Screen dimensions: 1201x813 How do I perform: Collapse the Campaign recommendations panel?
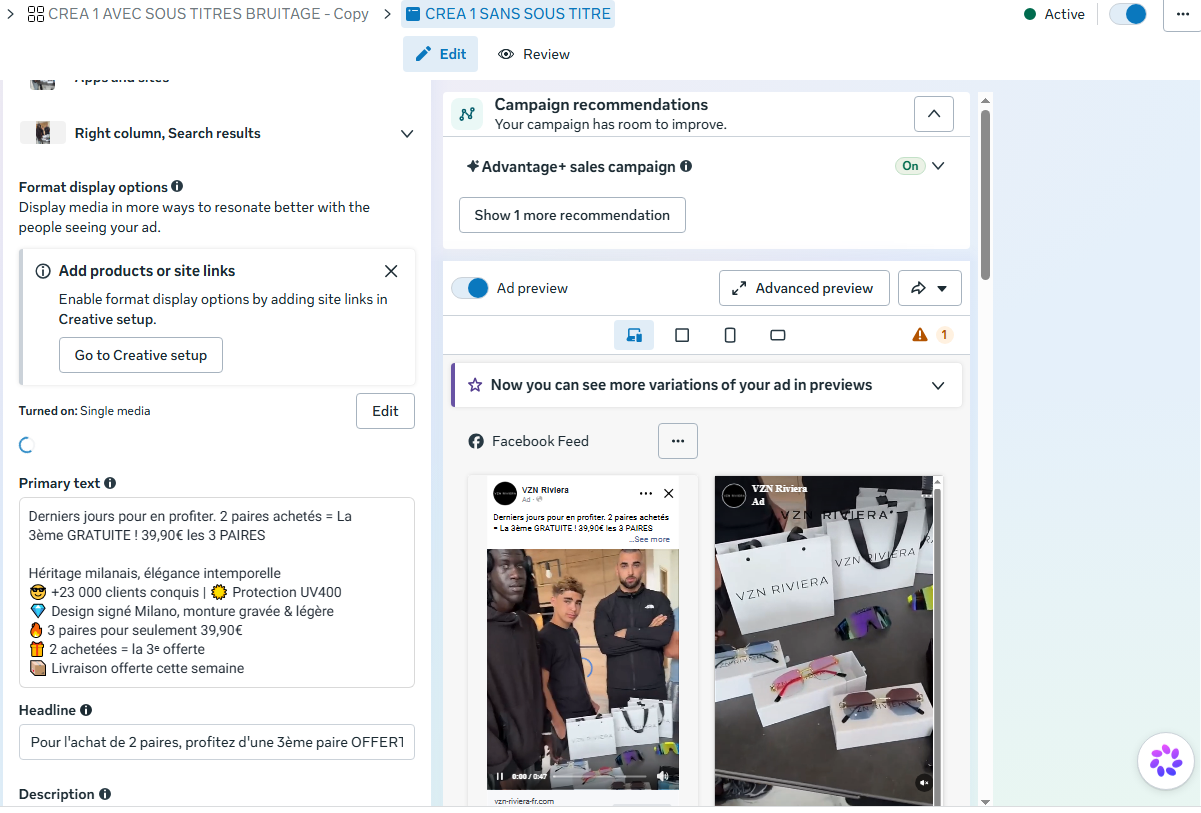tap(934, 114)
